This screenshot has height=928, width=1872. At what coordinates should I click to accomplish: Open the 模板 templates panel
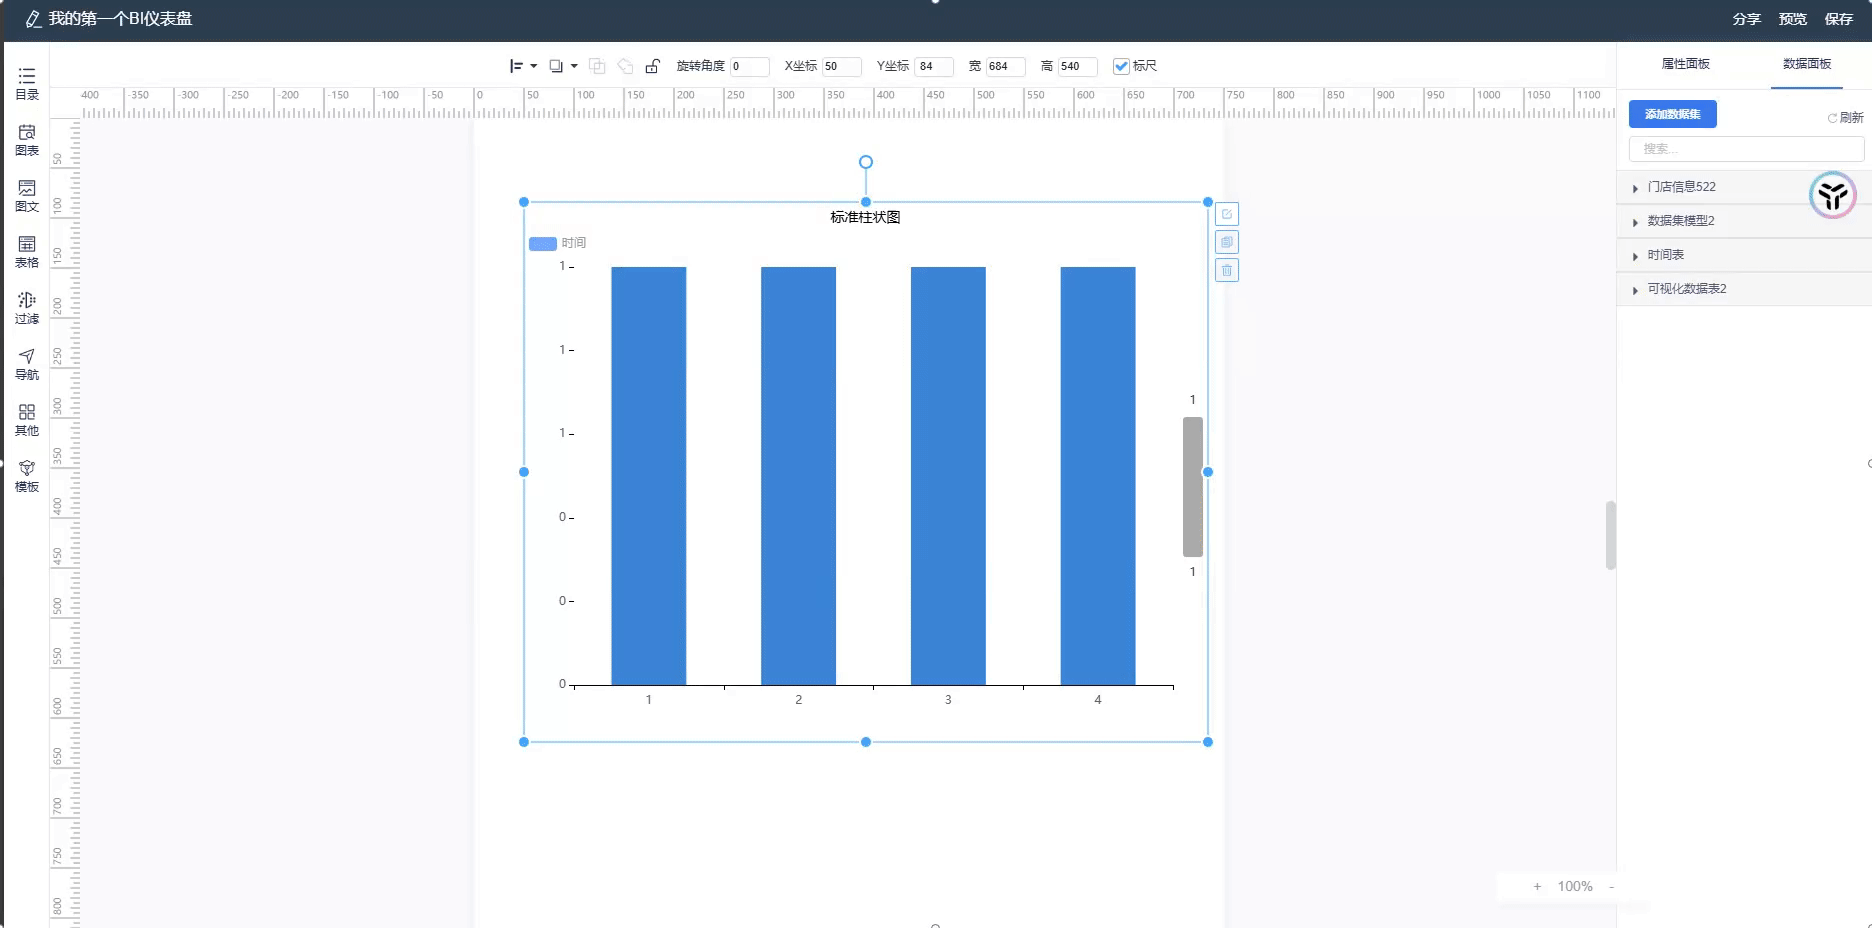(x=27, y=476)
